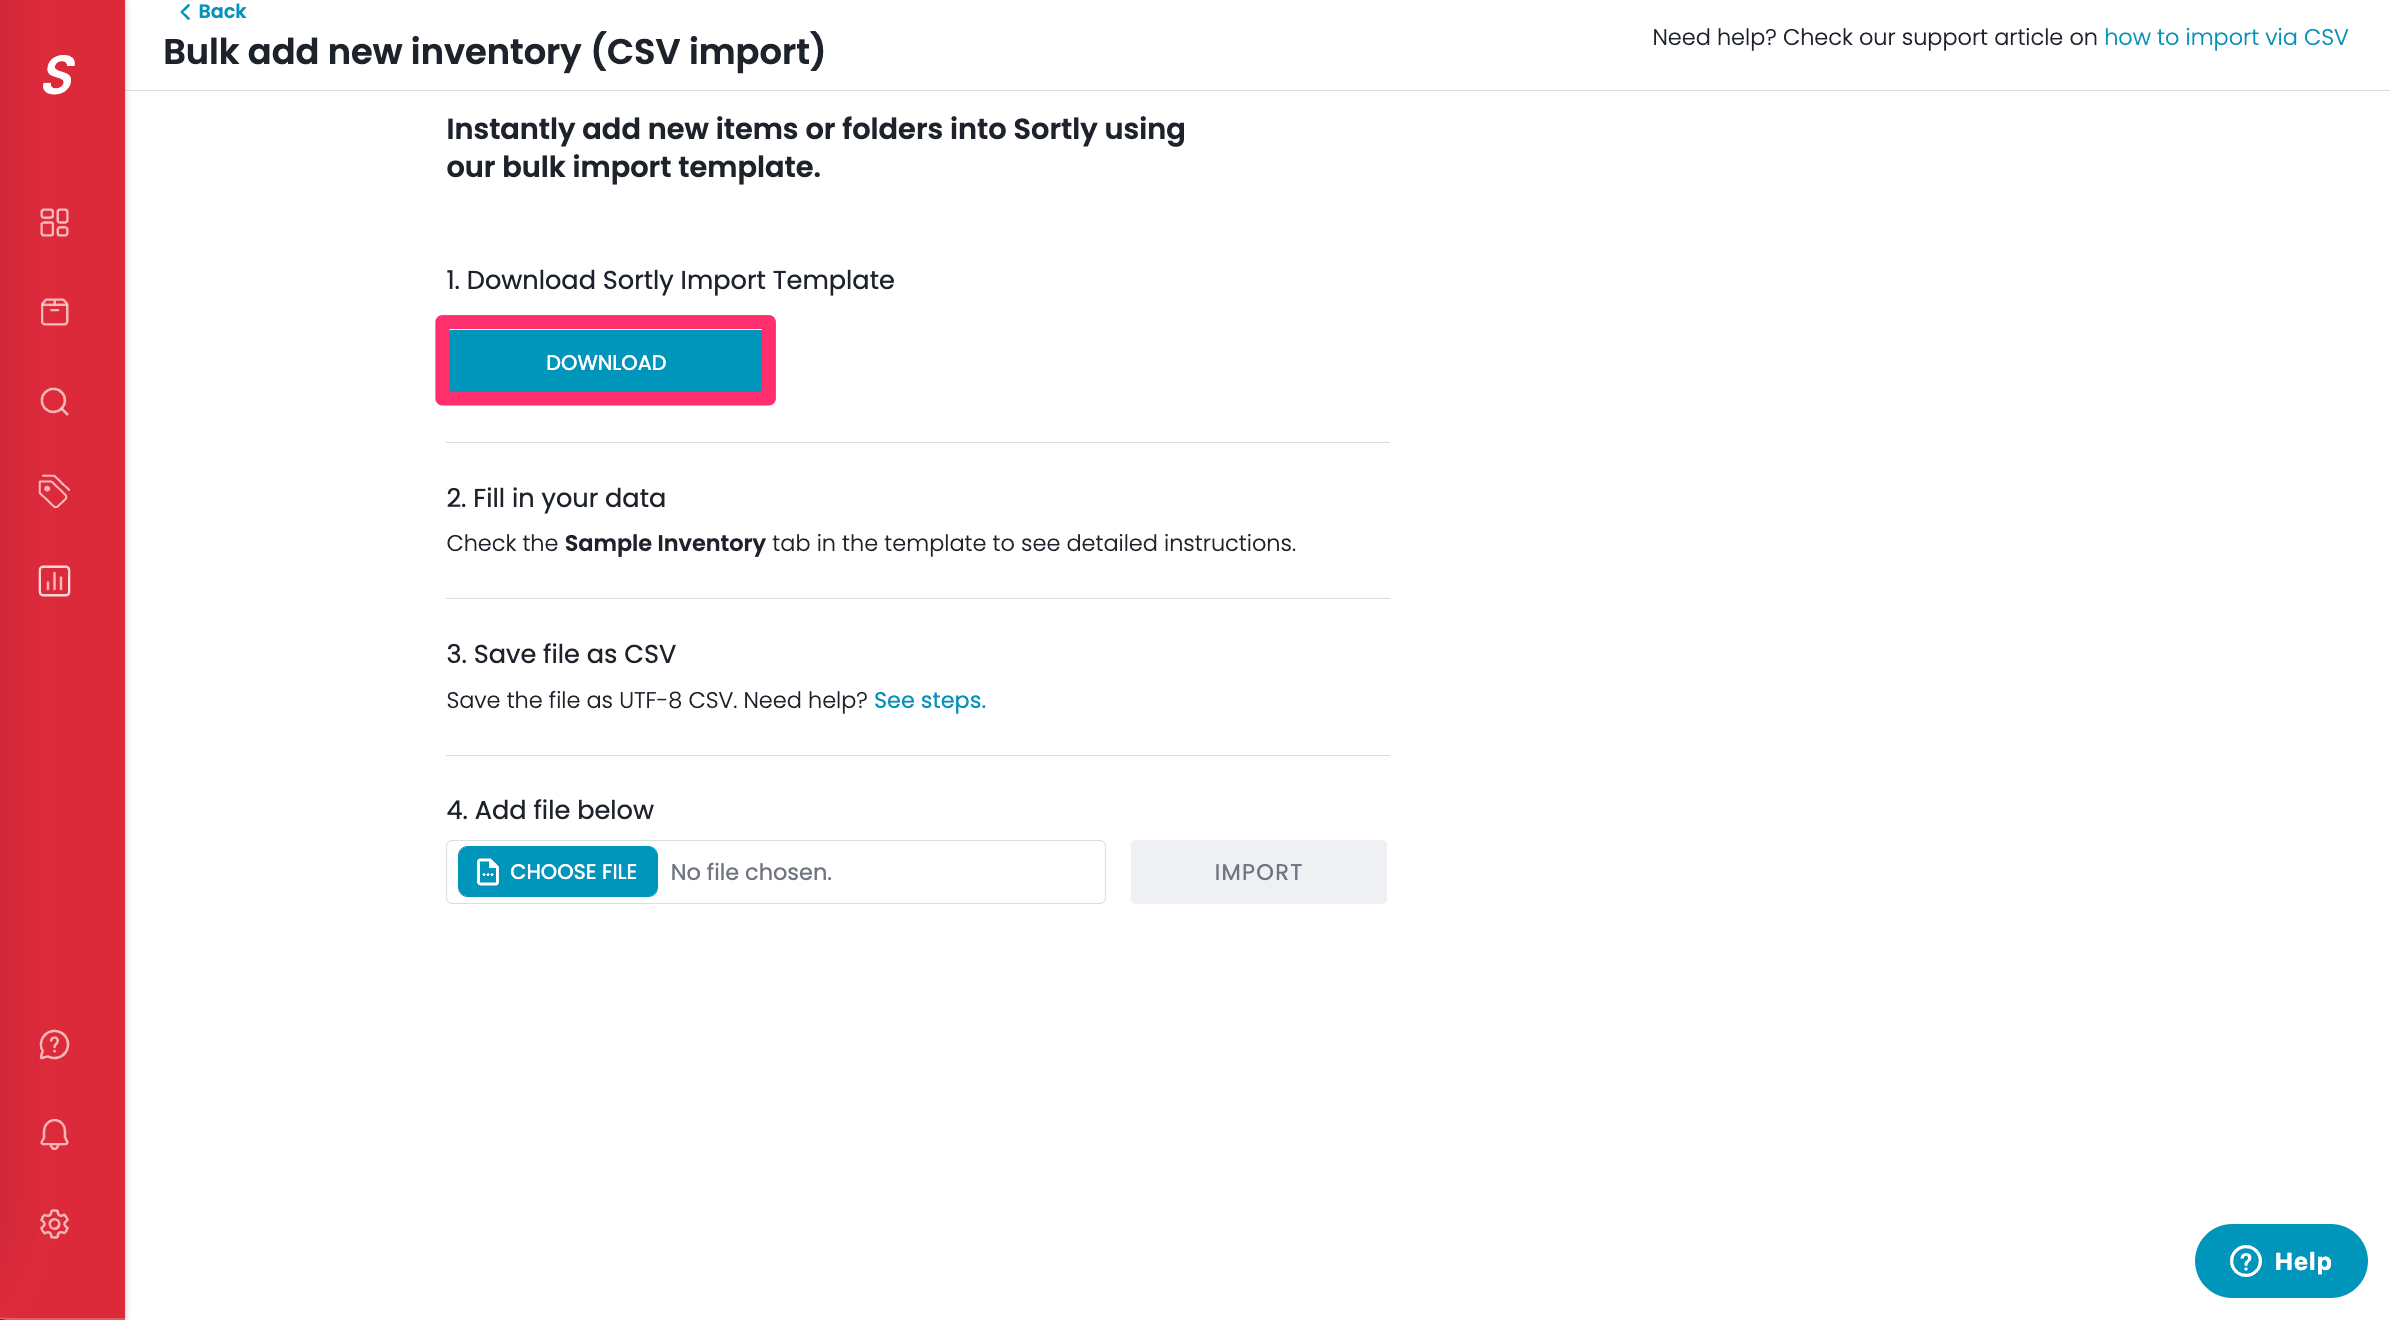Open the 'See steps.' link
This screenshot has width=2390, height=1320.
930,700
